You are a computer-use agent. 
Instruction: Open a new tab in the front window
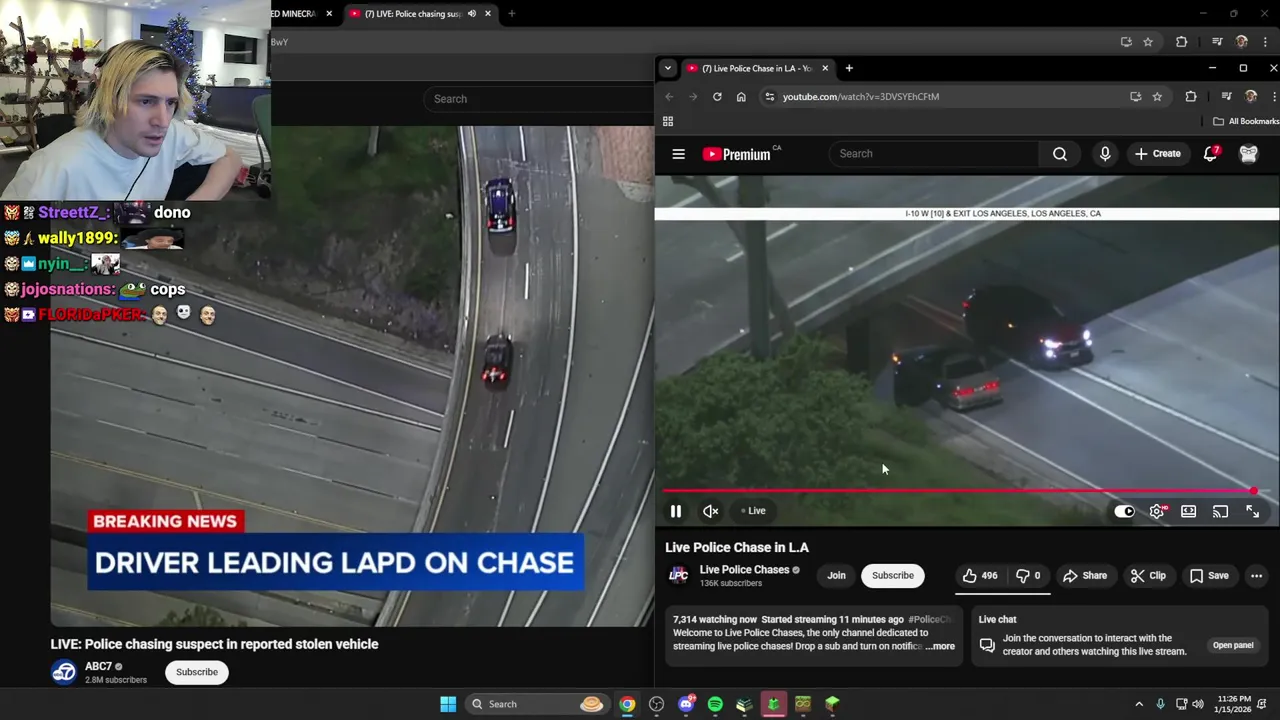[849, 69]
